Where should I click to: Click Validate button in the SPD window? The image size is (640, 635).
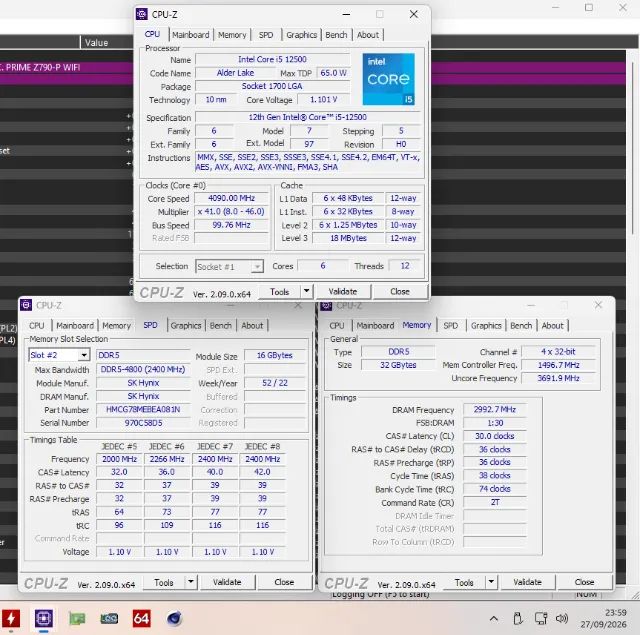click(x=227, y=582)
